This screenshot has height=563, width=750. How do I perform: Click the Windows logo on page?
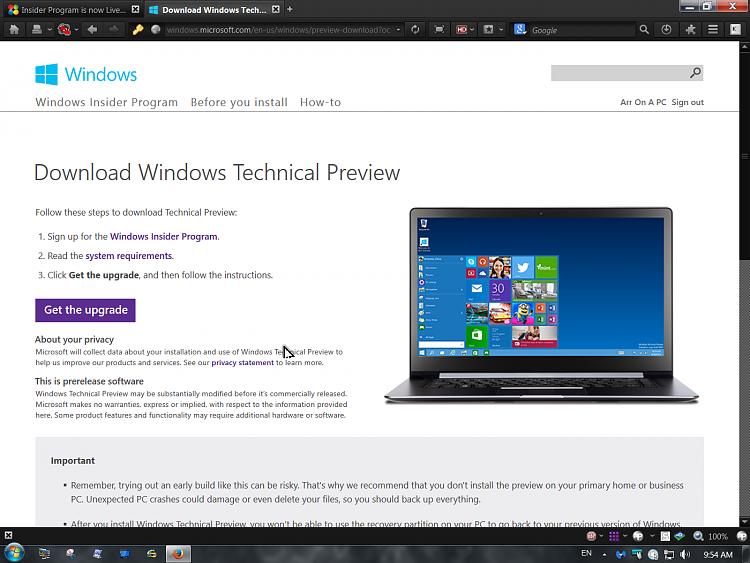(x=86, y=75)
